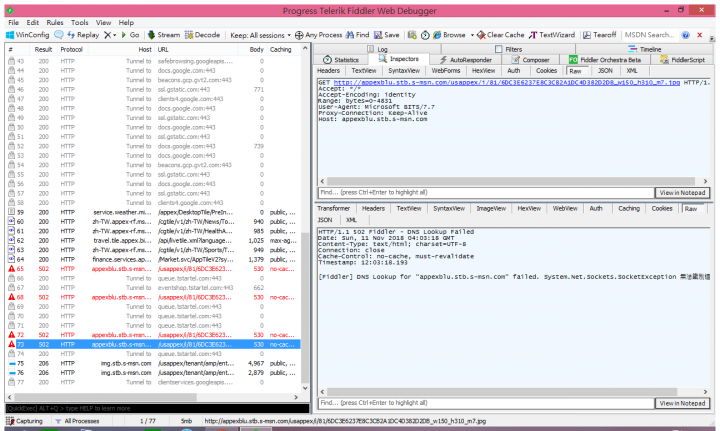Viewport: 720px width, 431px height.
Task: Open the TextWizard tool
Action: tap(552, 35)
